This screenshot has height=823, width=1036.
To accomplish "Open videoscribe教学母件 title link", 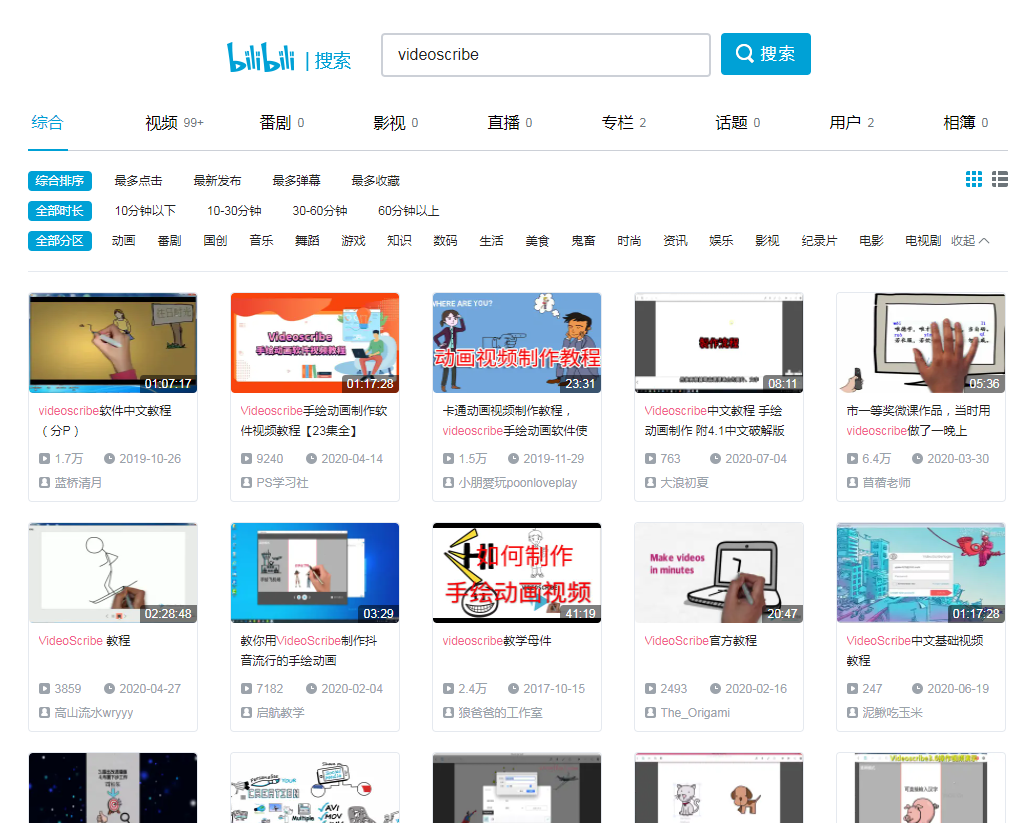I will (497, 641).
